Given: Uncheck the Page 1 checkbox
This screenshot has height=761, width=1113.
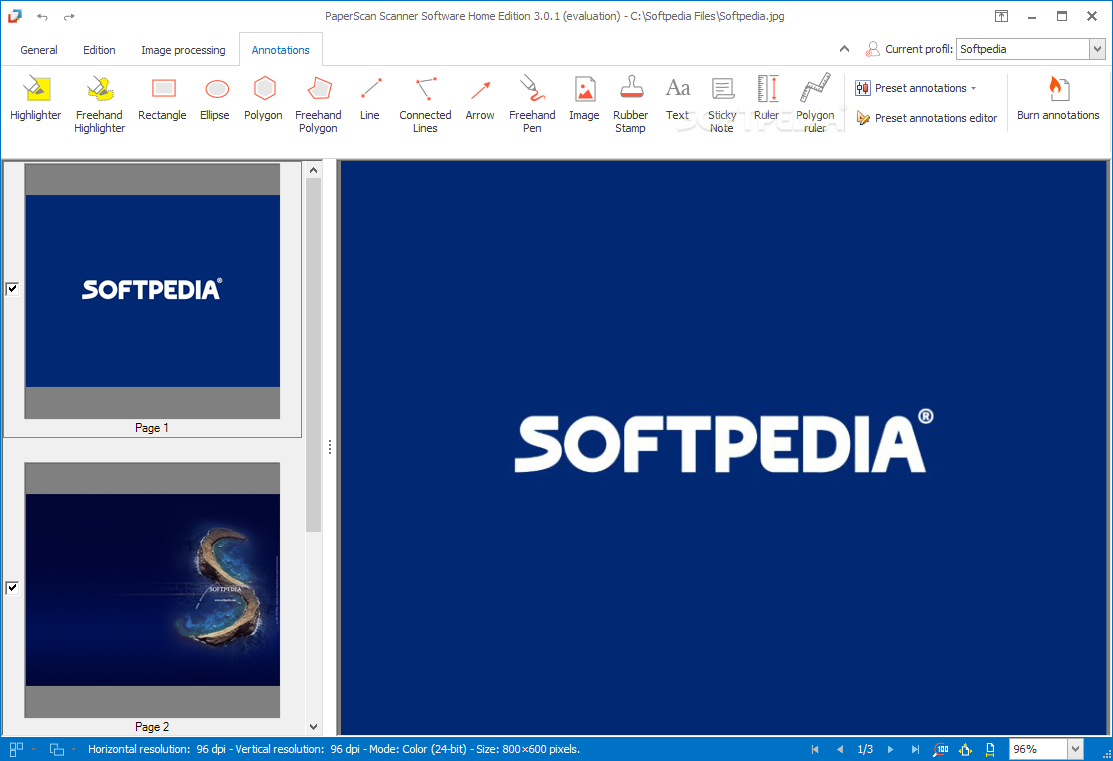Looking at the screenshot, I should 12,288.
